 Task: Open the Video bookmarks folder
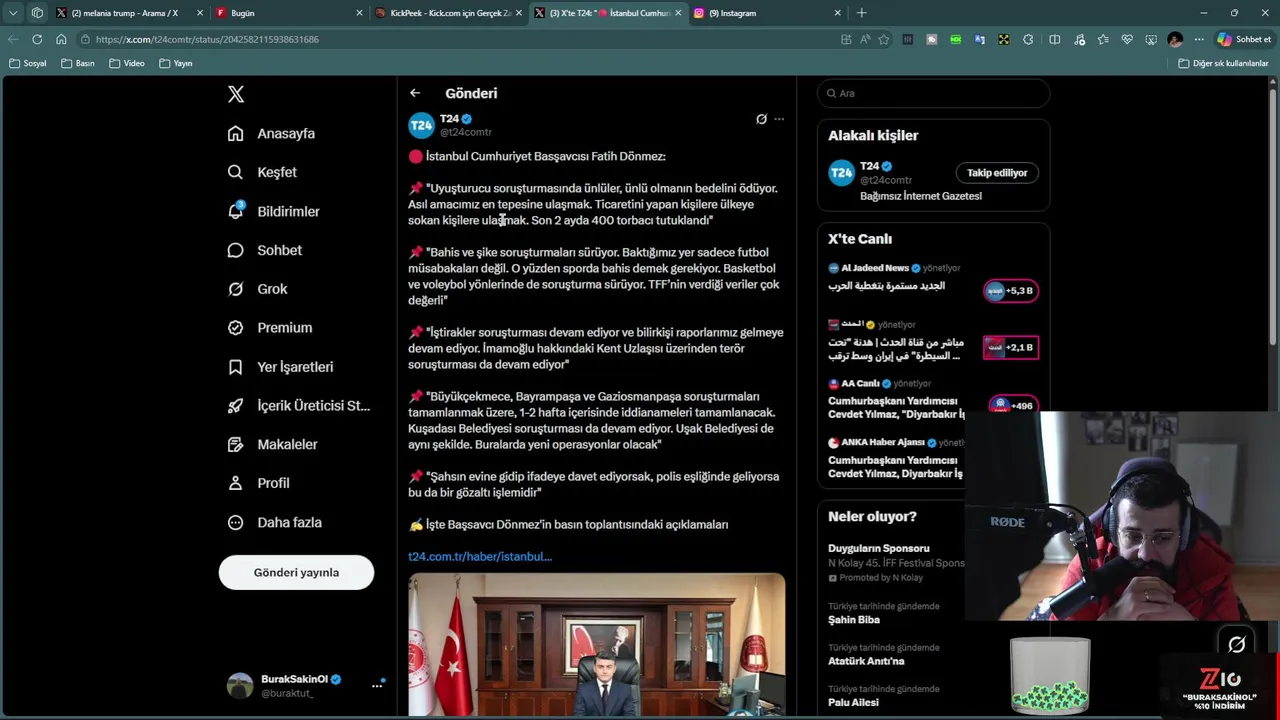tap(127, 63)
